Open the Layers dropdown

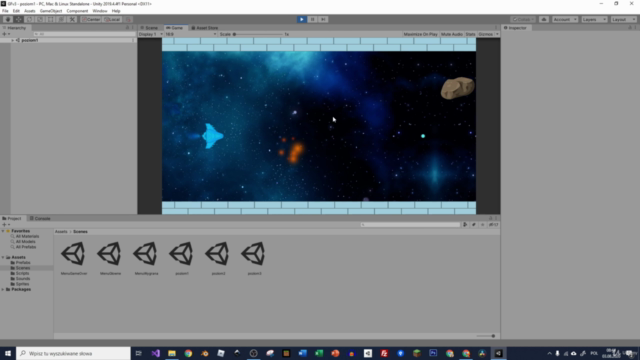click(594, 19)
